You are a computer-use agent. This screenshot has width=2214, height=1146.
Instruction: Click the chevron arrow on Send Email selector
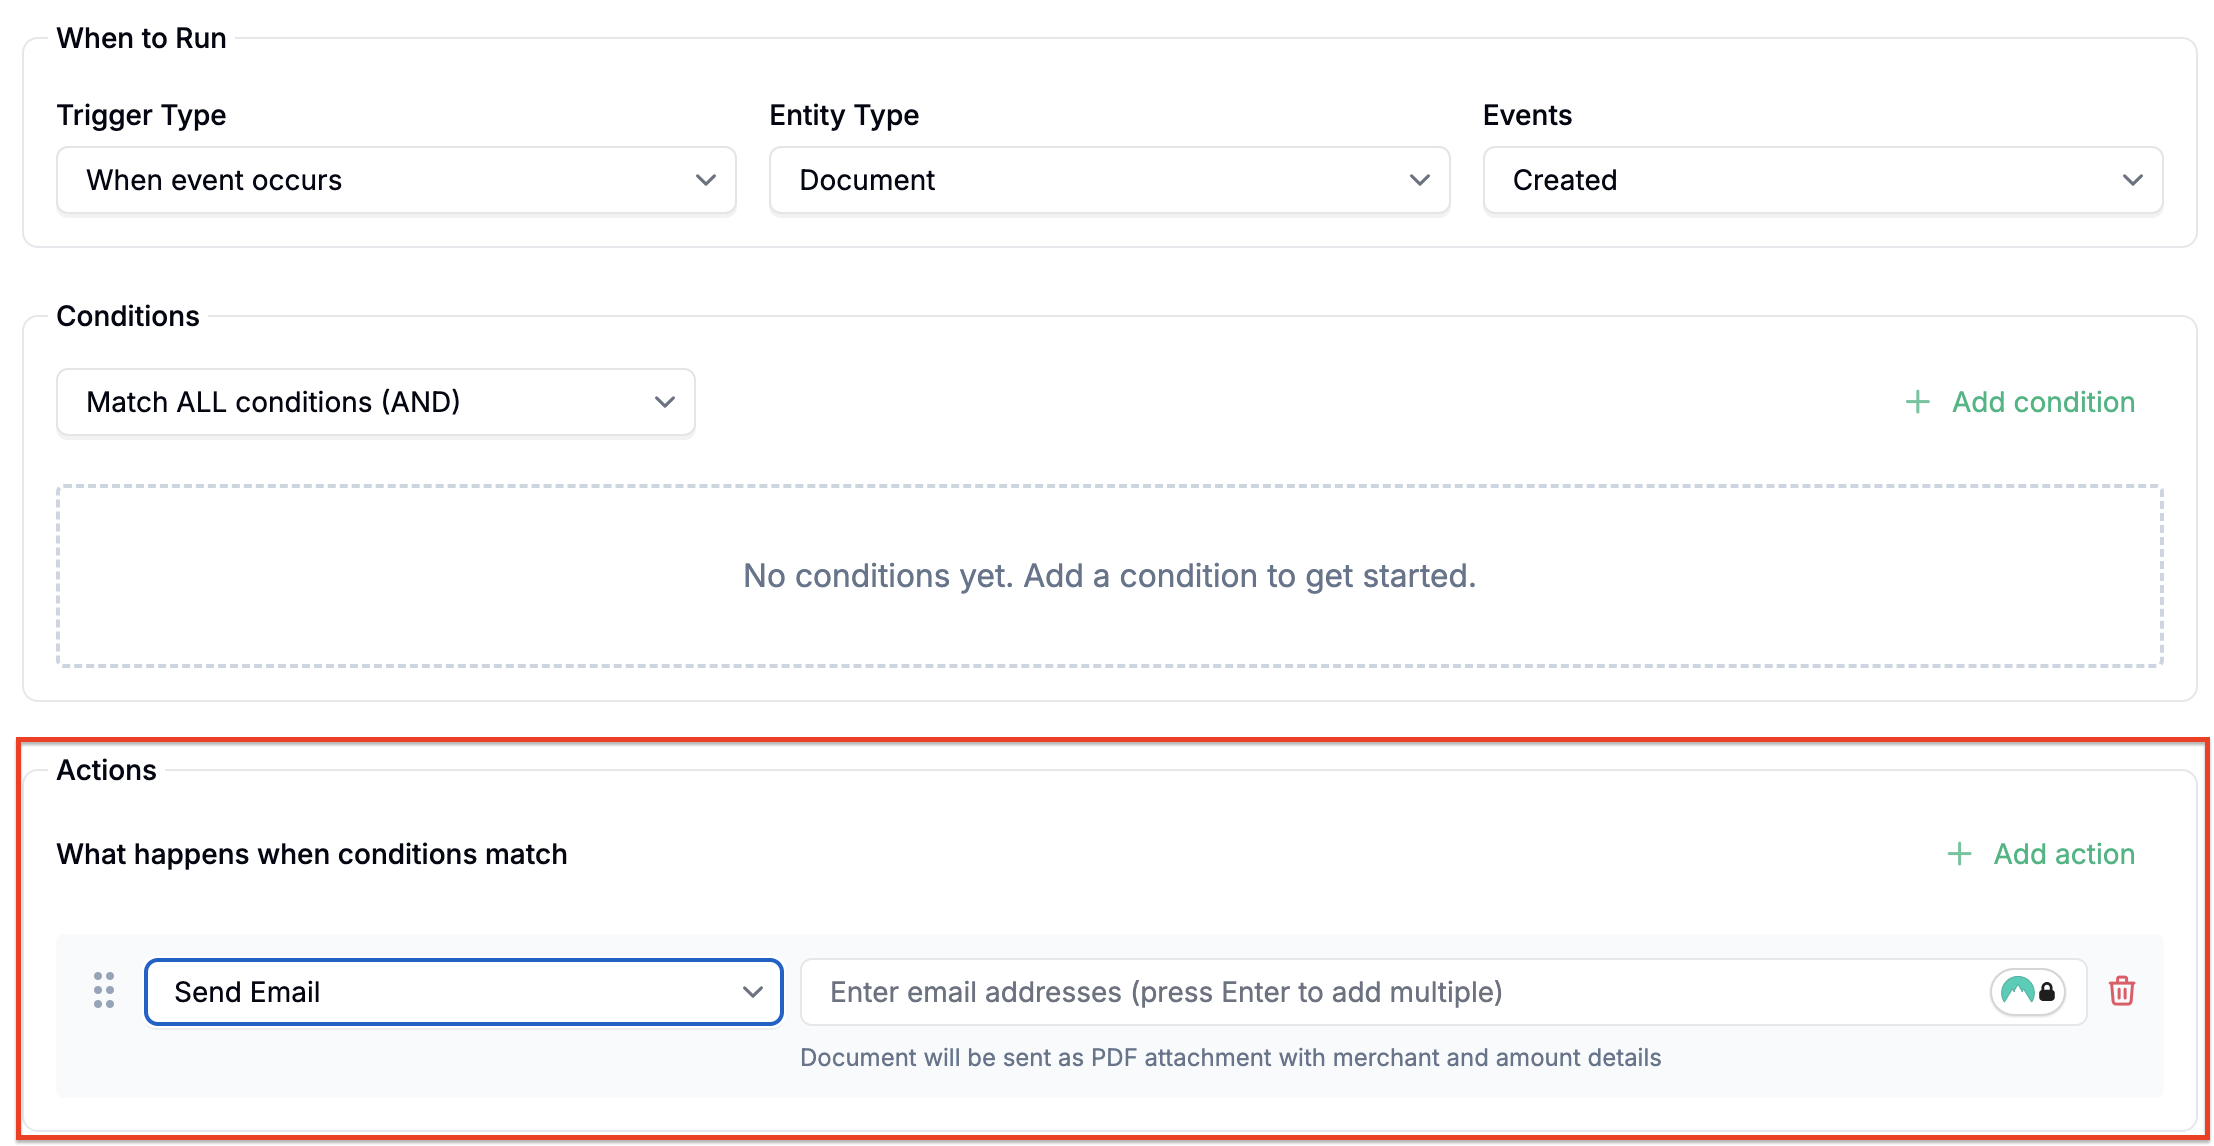tap(752, 992)
